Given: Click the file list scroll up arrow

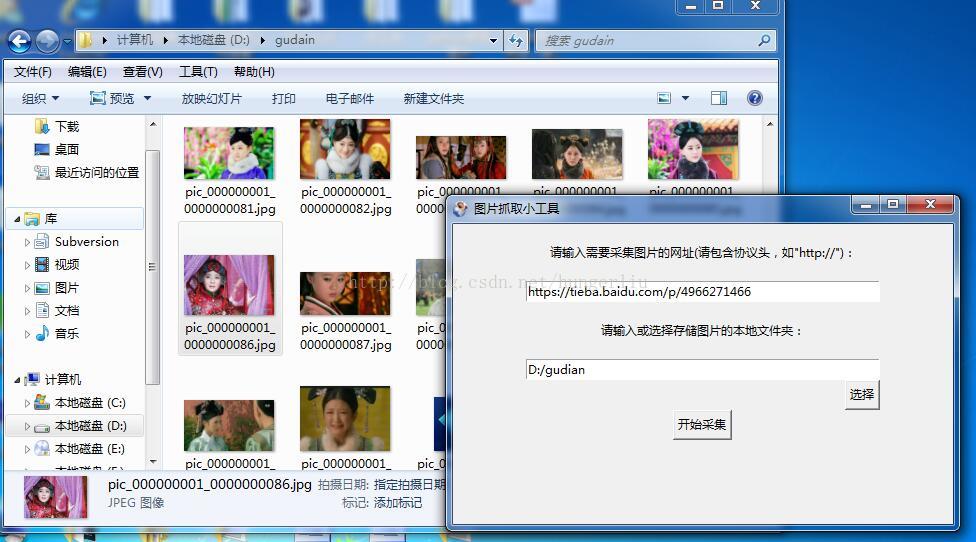Looking at the screenshot, I should [x=770, y=124].
